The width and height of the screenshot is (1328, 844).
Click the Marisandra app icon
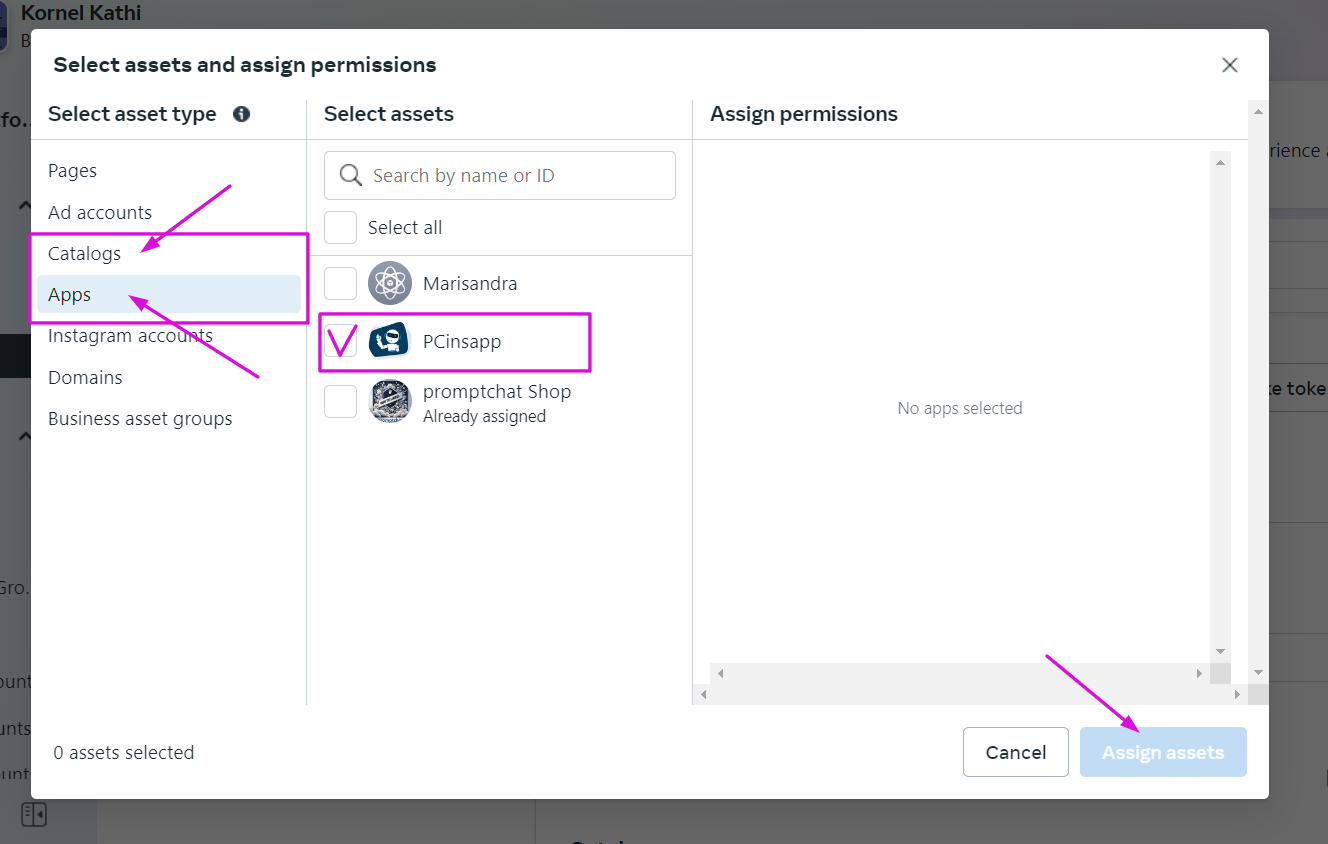[389, 283]
